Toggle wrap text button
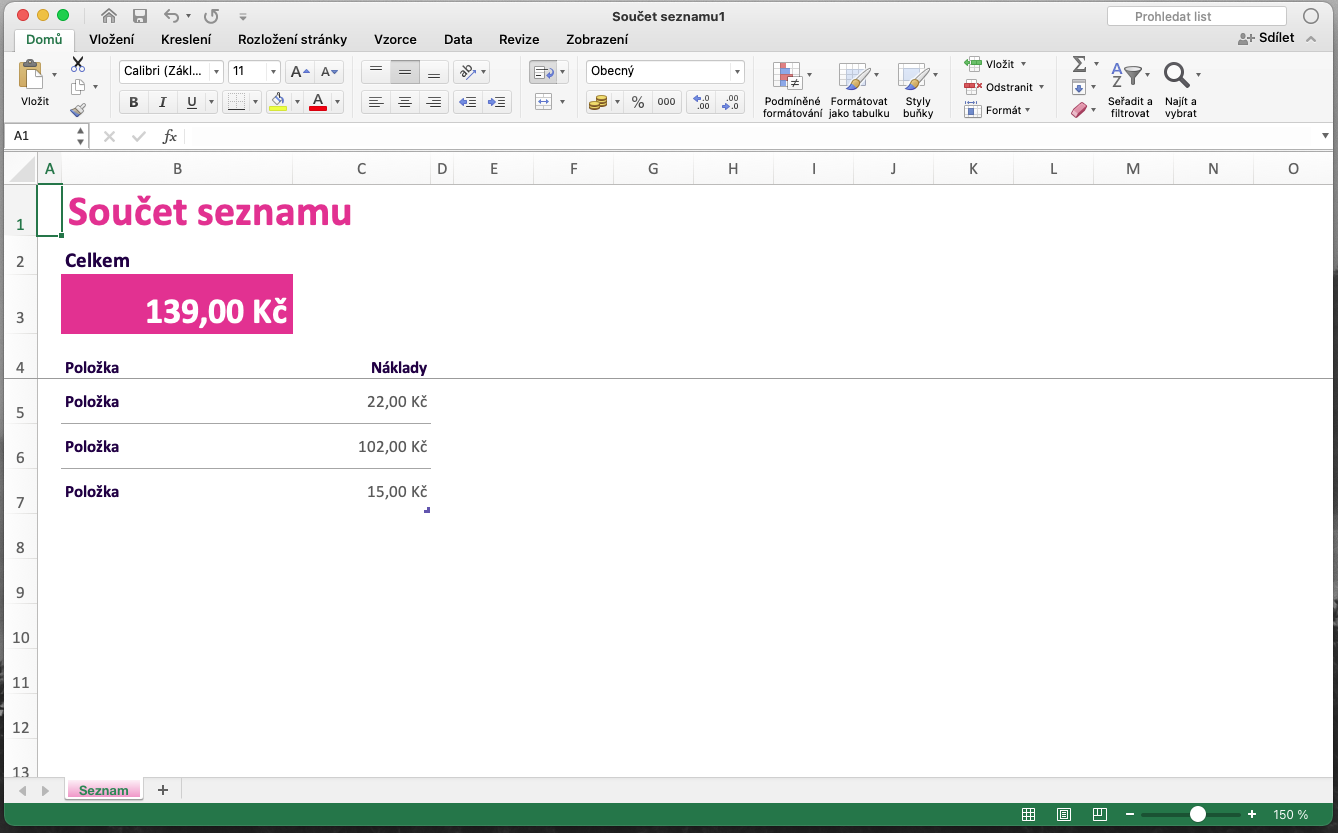 click(x=543, y=72)
